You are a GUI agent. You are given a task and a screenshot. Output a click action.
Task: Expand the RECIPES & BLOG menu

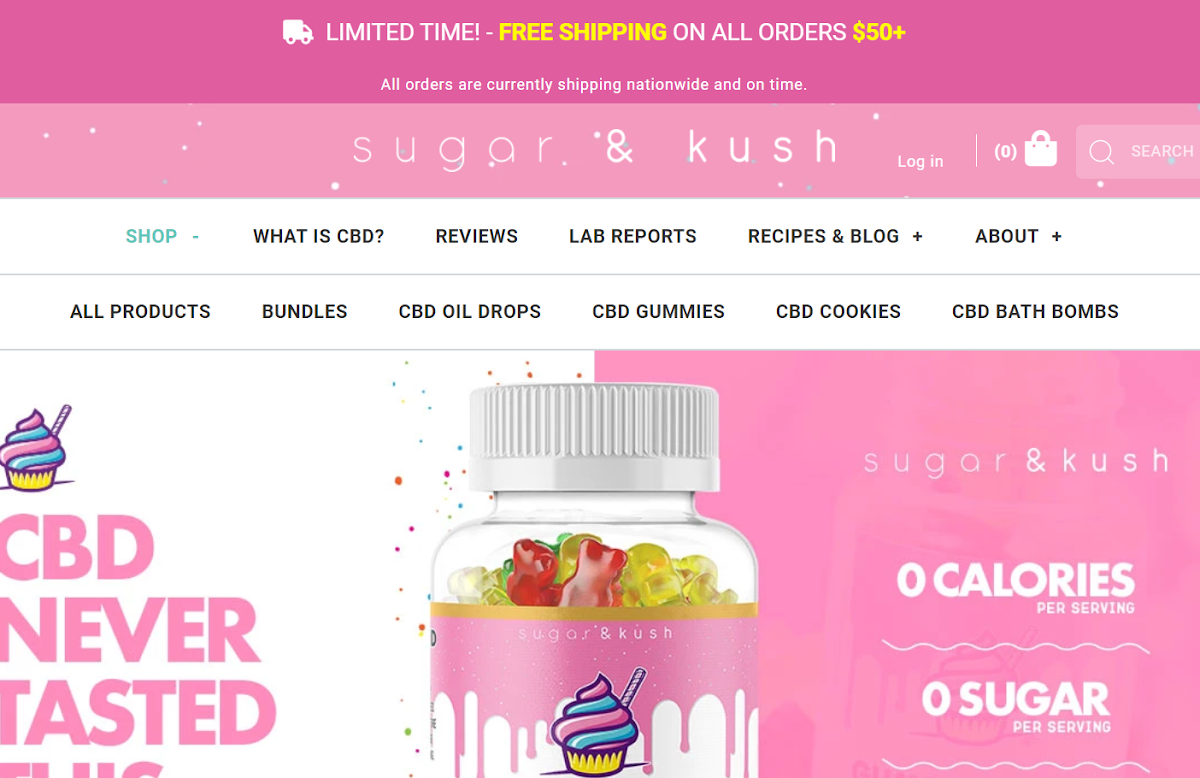[917, 237]
